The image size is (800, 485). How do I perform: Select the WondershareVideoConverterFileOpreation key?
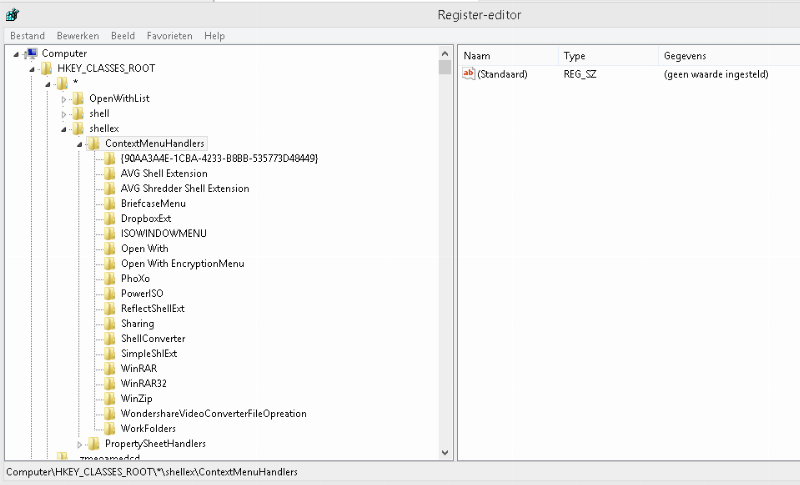[213, 413]
